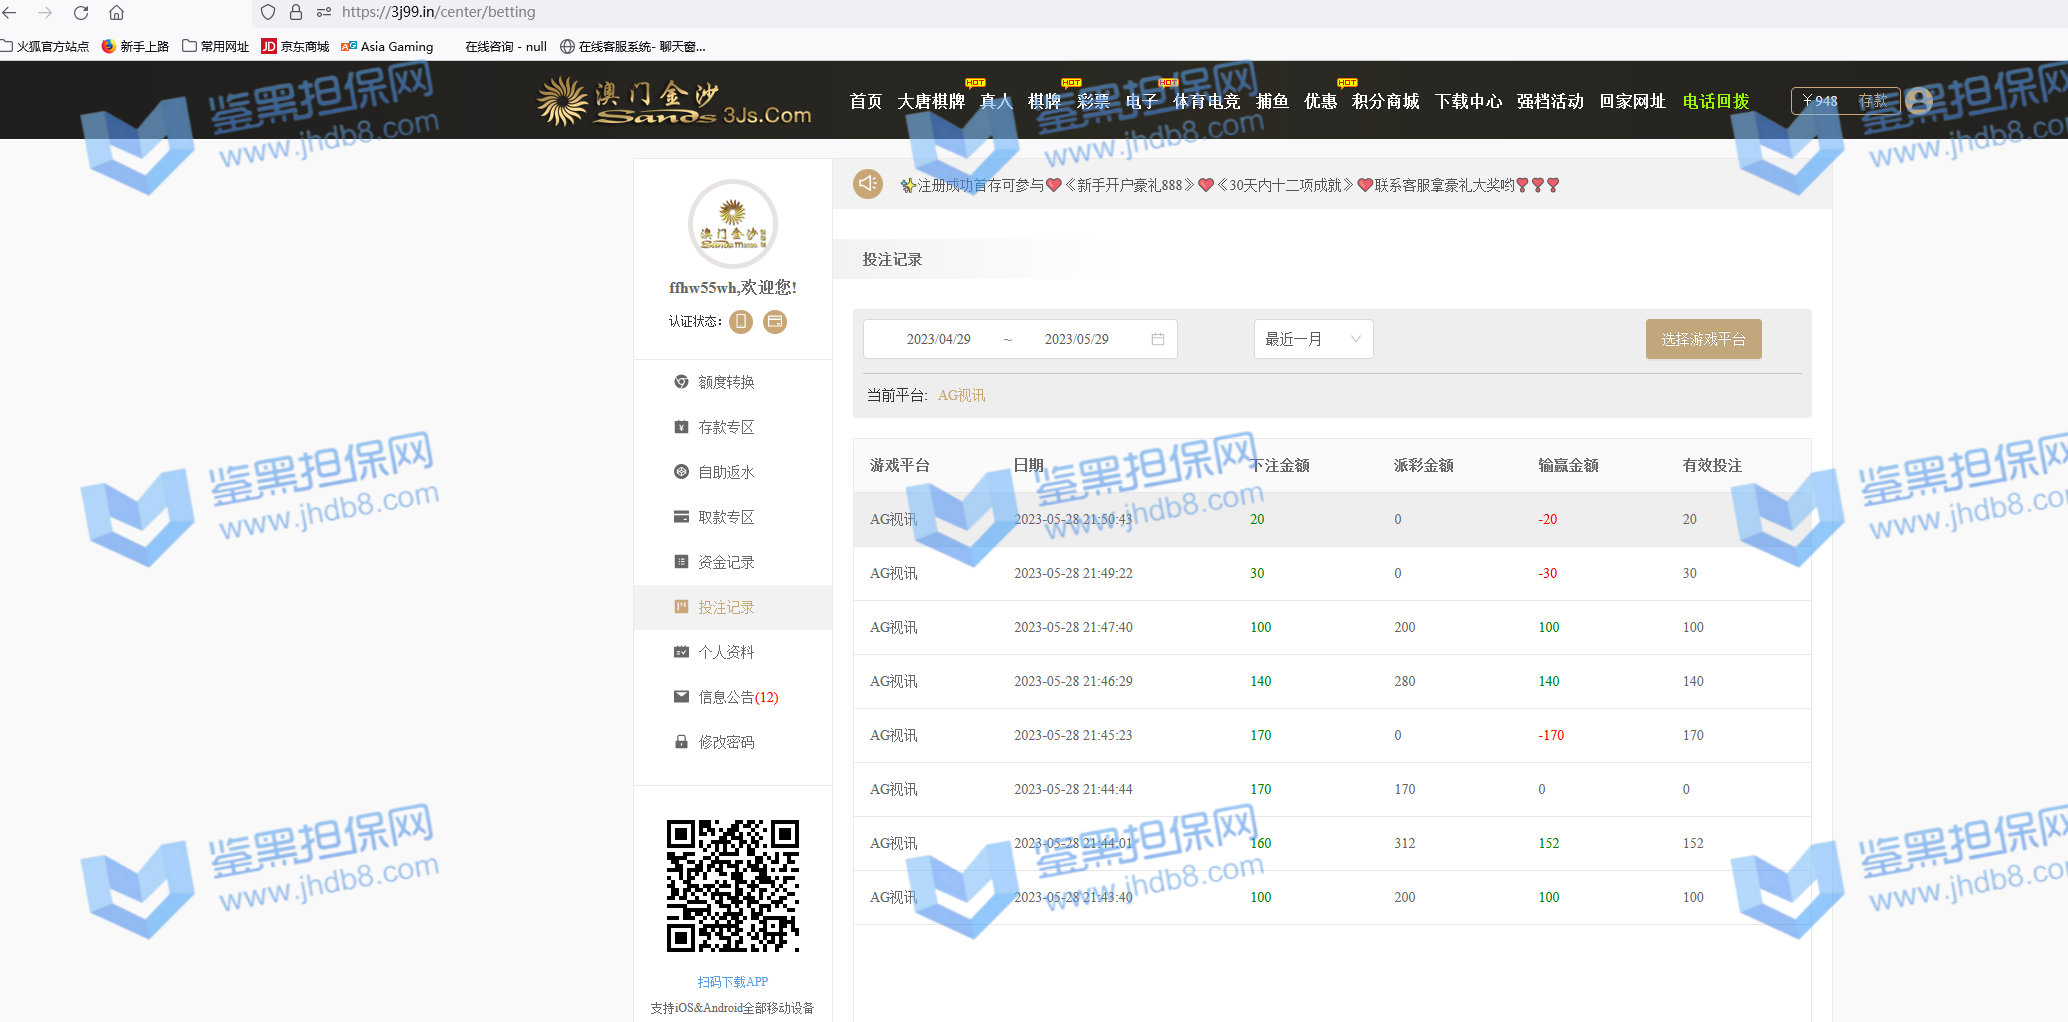
Task: Click 体育电竞 in top navigation
Action: (x=1206, y=101)
